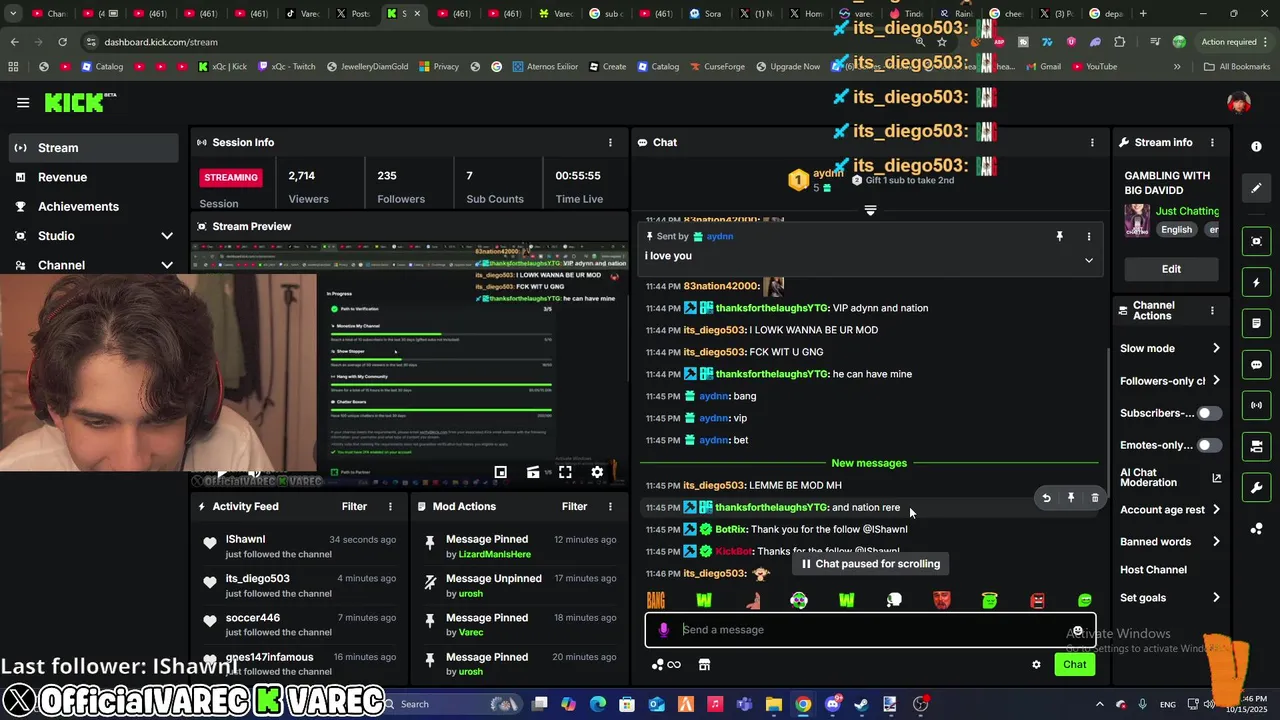Open LizardManIsHere link in Mod Actions

point(494,554)
